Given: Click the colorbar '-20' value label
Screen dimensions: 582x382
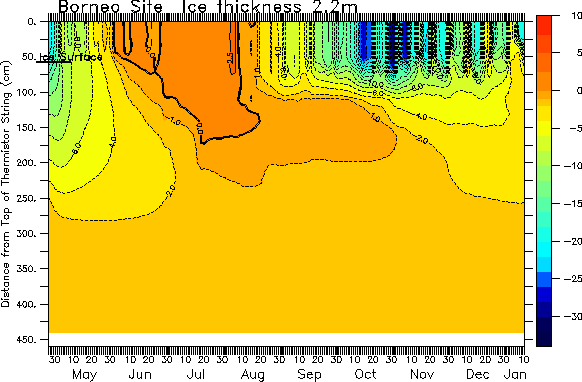Looking at the screenshot, I should [x=573, y=241].
